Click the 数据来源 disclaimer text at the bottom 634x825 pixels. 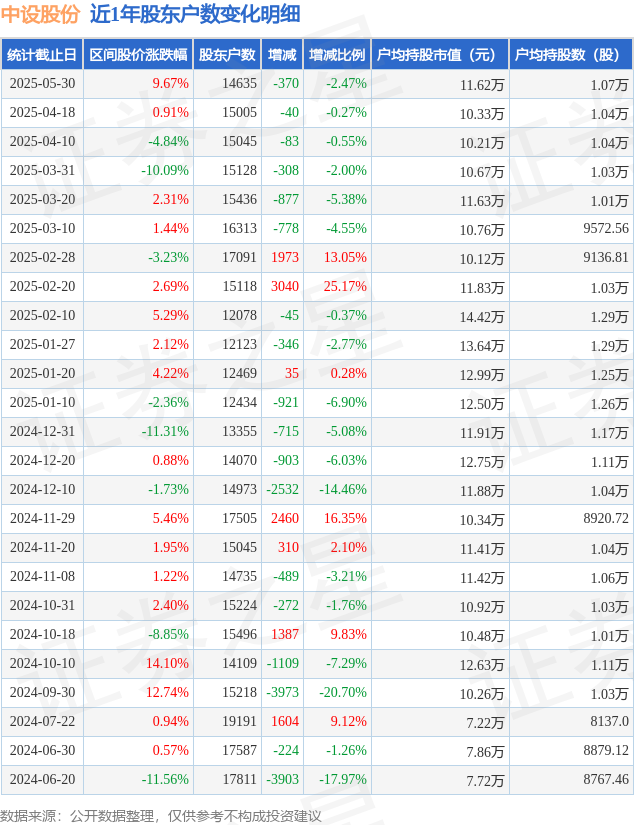160,816
